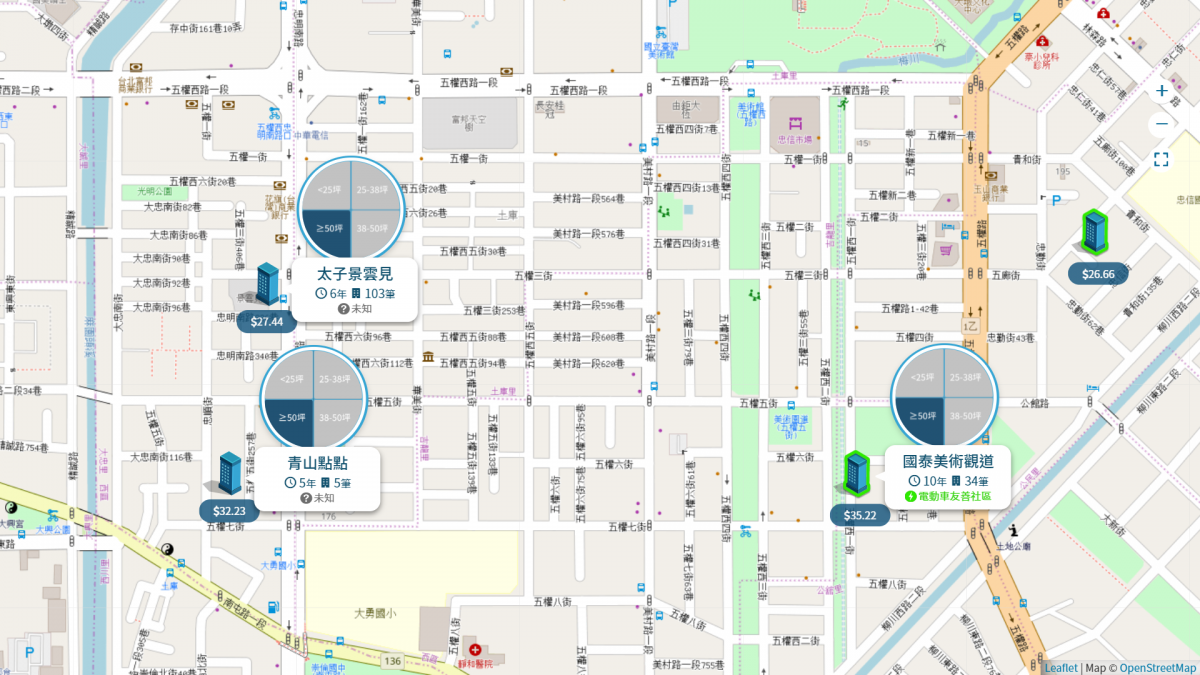The width and height of the screenshot is (1200, 675).
Task: Click the 國泰美術觀道 card title
Action: [x=948, y=462]
